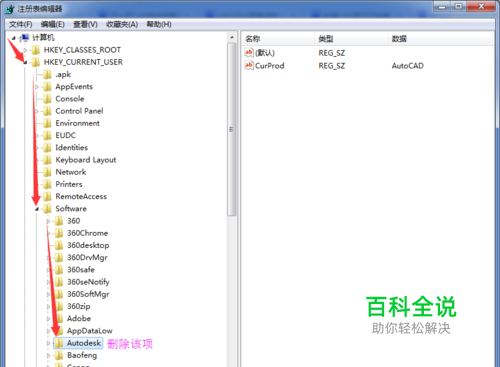Screen dimensions: 500x367
Task: Maximize the Registry Editor window
Action: click(x=459, y=7)
